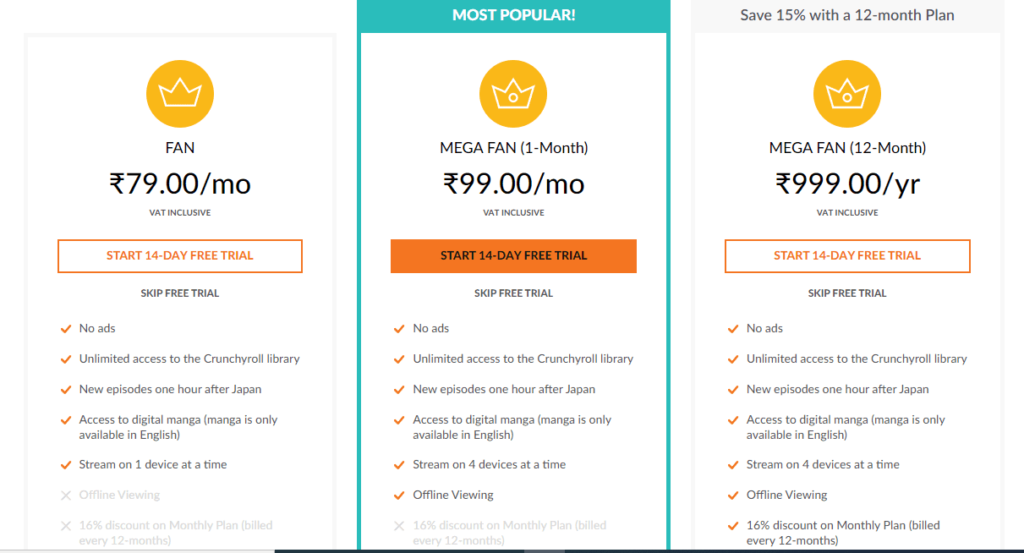Click the FAN plan crown icon
Image resolution: width=1024 pixels, height=553 pixels.
coord(180,94)
